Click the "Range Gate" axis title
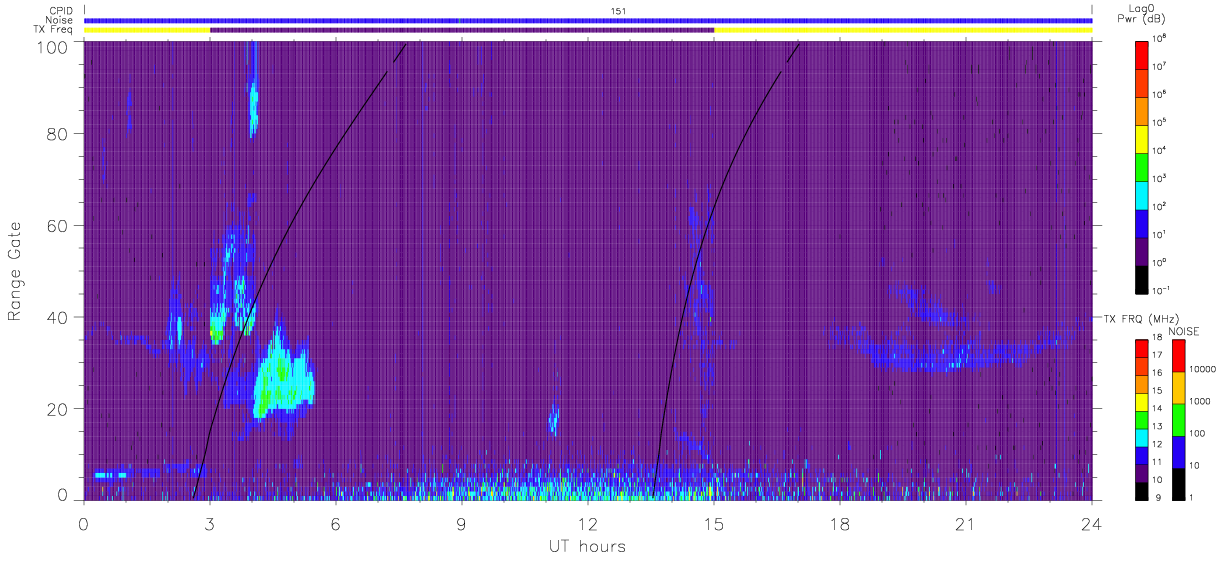This screenshot has height=567, width=1228. (15, 270)
